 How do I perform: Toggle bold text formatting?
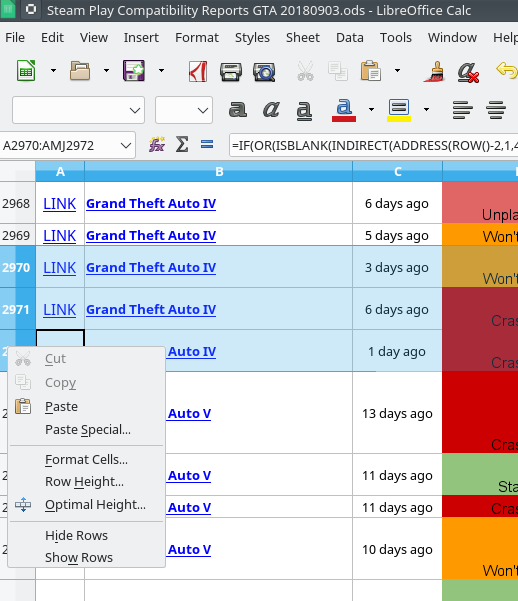coord(238,110)
